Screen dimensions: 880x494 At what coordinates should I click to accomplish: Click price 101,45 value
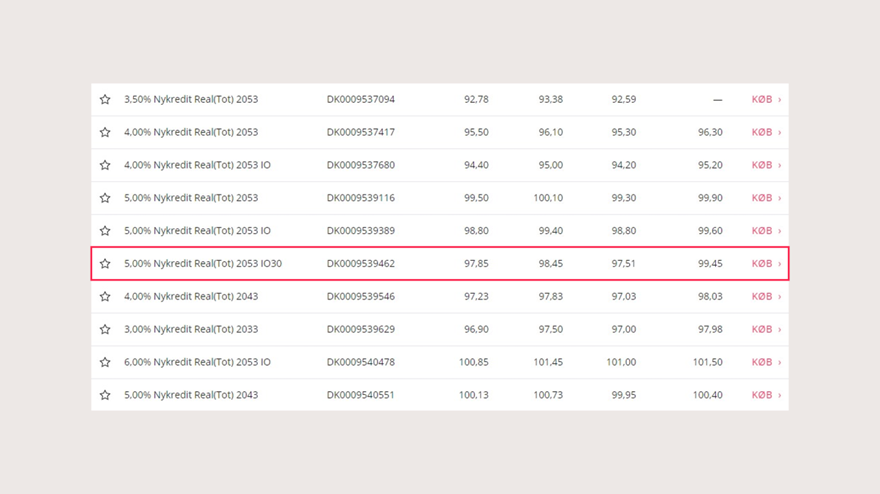coord(548,362)
